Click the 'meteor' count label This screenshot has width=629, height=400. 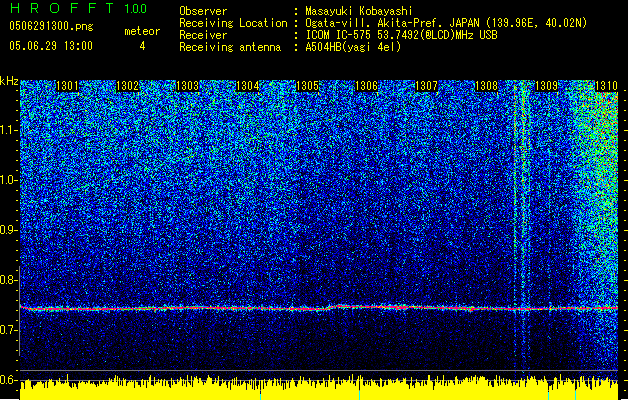[x=142, y=31]
